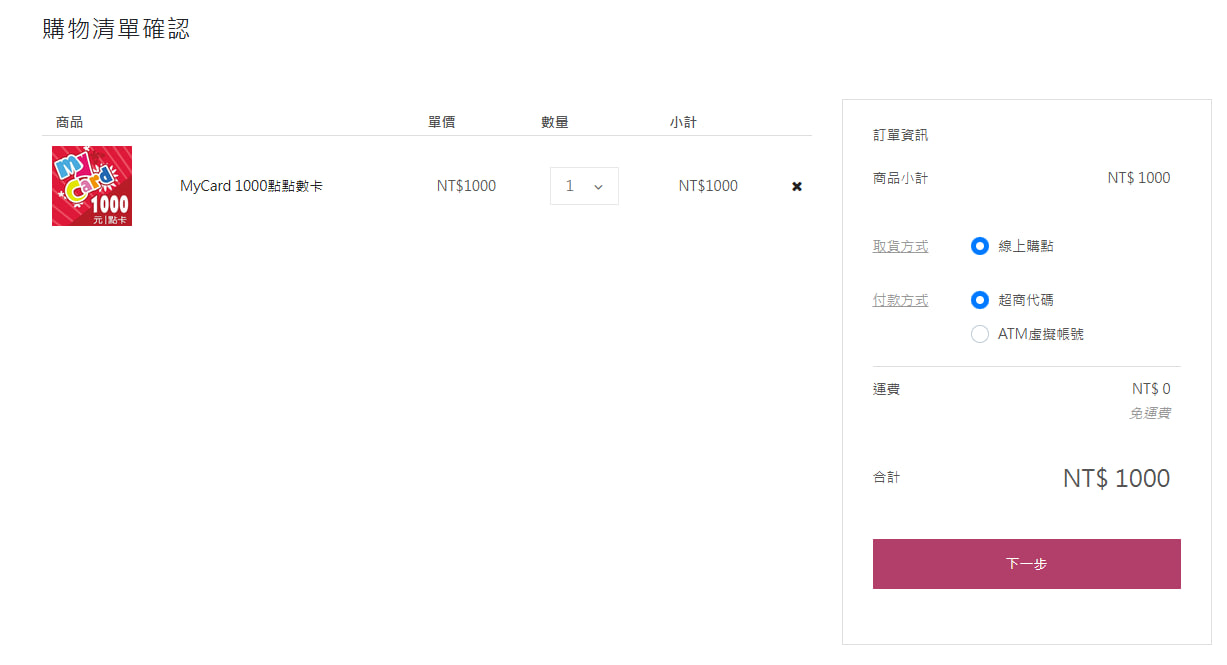Viewport: 1227px width, 665px height.
Task: Click the 小計 column header
Action: tap(683, 122)
